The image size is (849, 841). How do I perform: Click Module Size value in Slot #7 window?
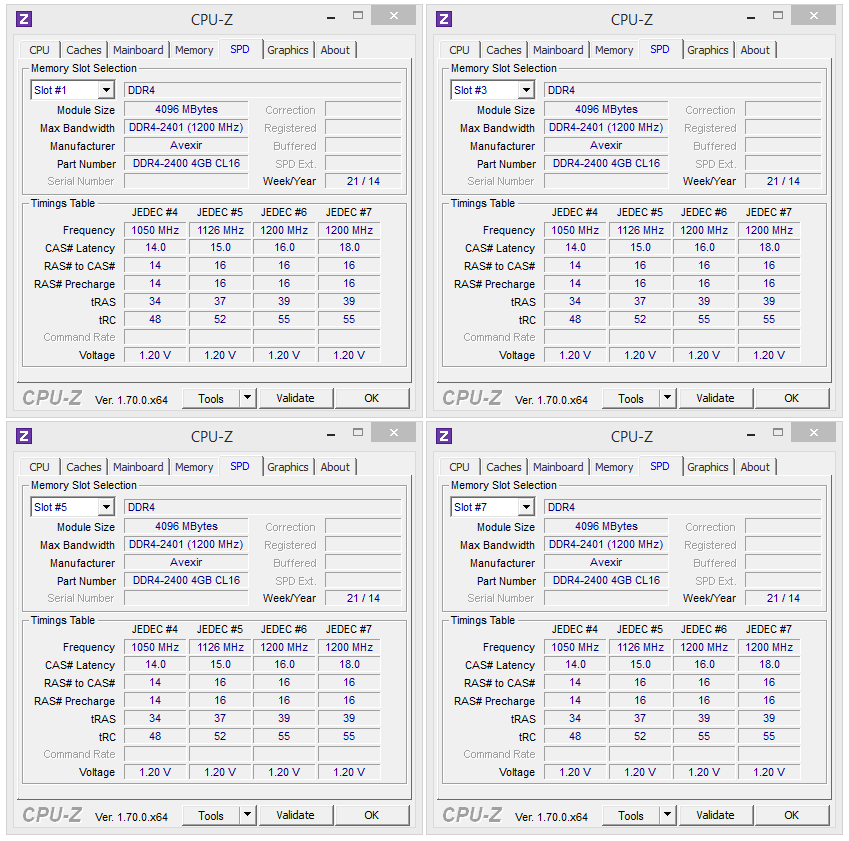(606, 526)
